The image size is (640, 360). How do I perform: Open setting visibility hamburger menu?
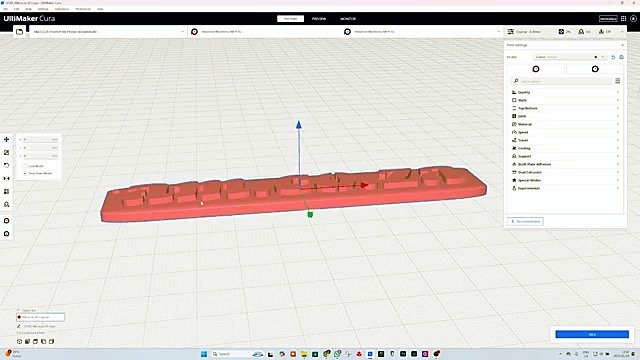point(618,81)
